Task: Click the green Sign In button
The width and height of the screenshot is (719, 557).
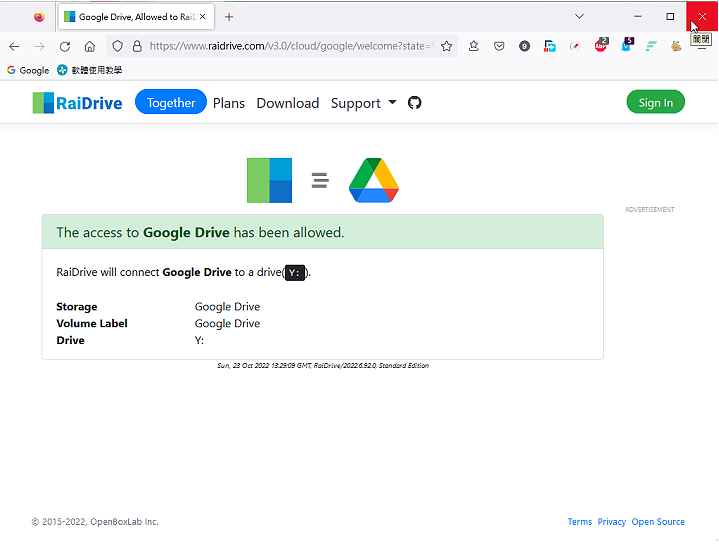Action: pos(655,102)
